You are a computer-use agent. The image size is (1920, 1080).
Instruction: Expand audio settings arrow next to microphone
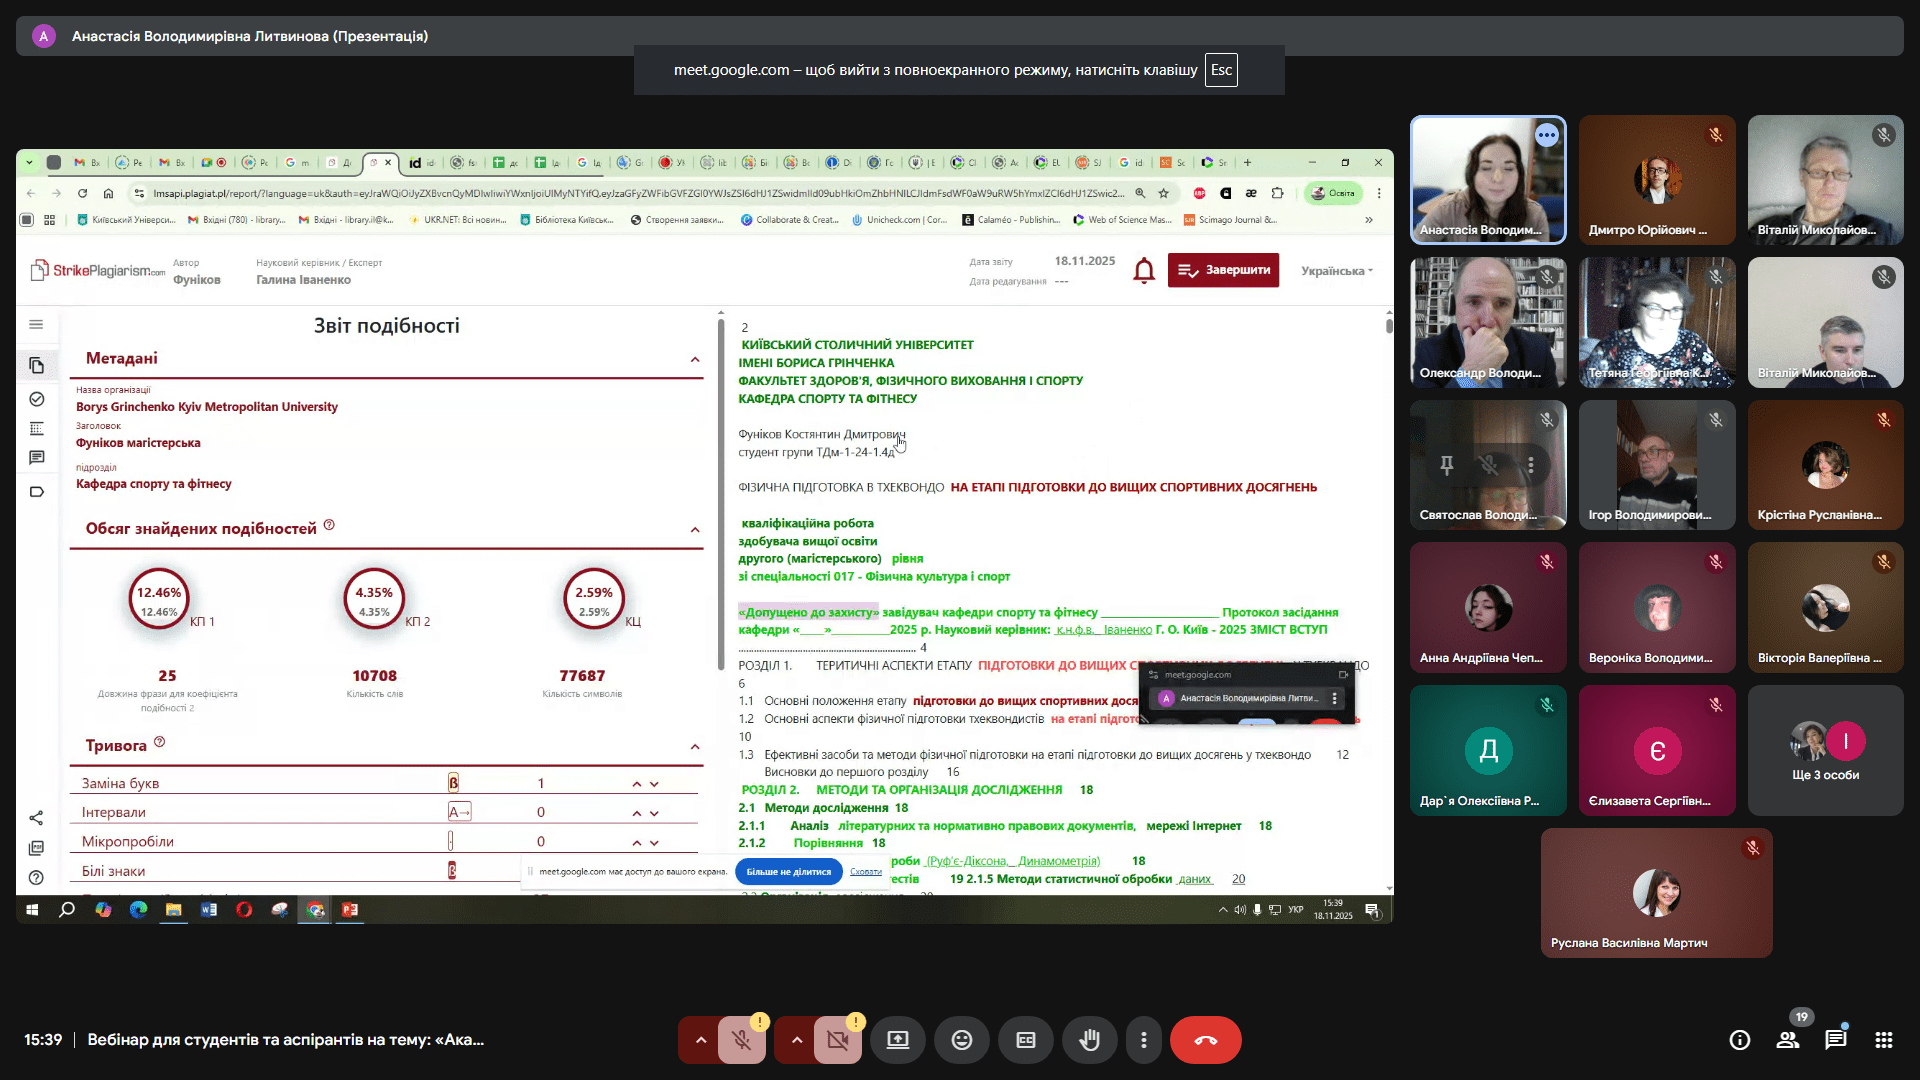(x=700, y=1040)
